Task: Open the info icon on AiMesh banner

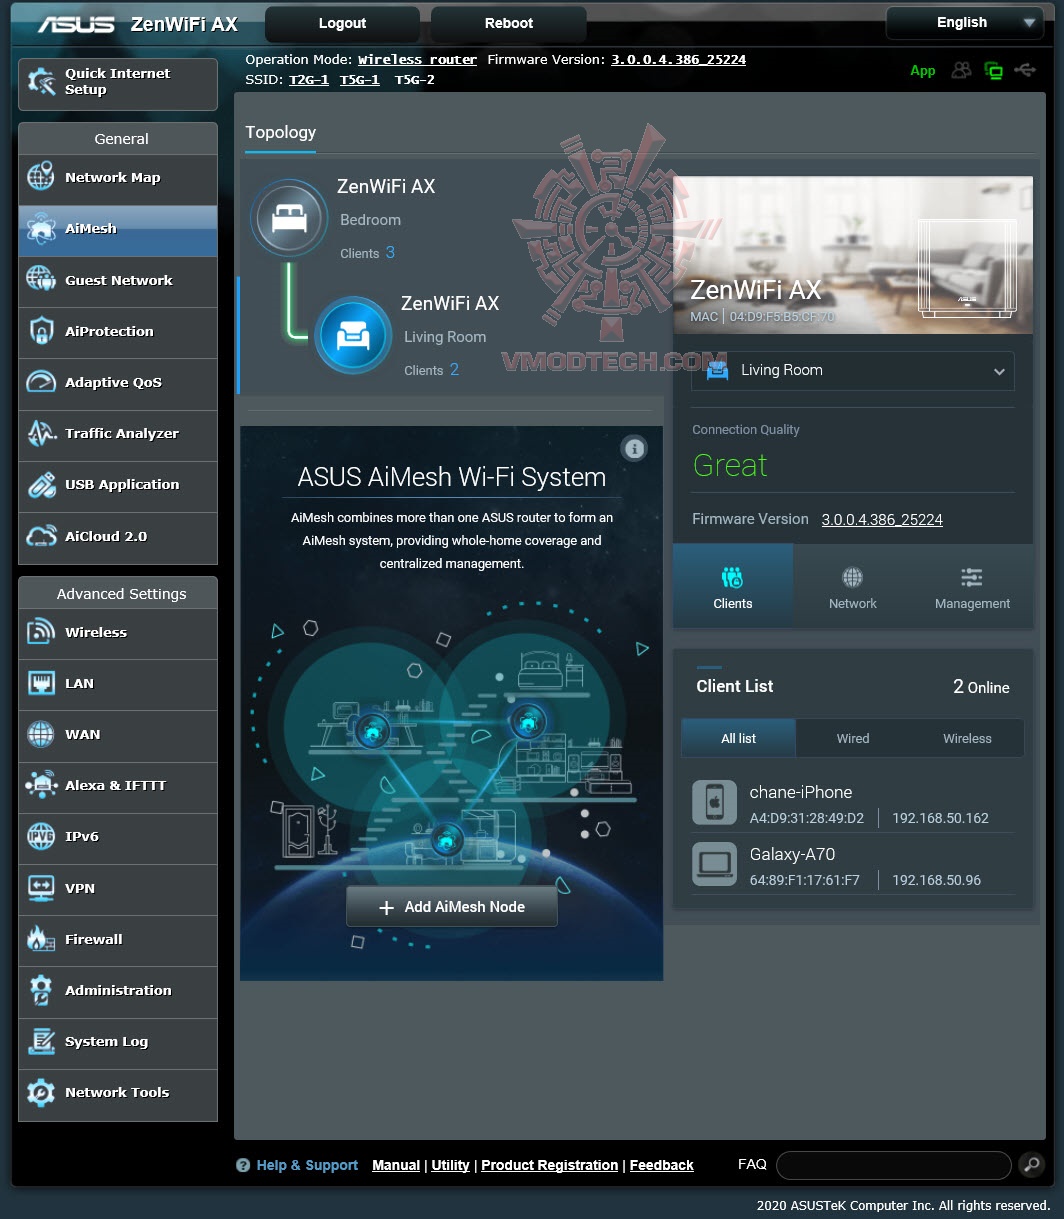Action: point(634,448)
